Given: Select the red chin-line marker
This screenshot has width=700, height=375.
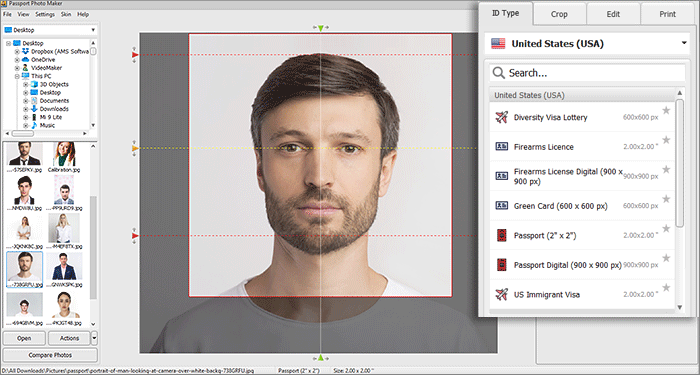Looking at the screenshot, I should click(135, 236).
